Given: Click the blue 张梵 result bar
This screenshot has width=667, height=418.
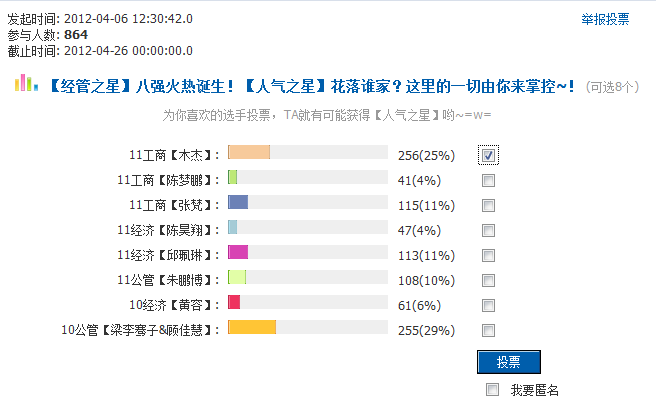Looking at the screenshot, I should (238, 202).
